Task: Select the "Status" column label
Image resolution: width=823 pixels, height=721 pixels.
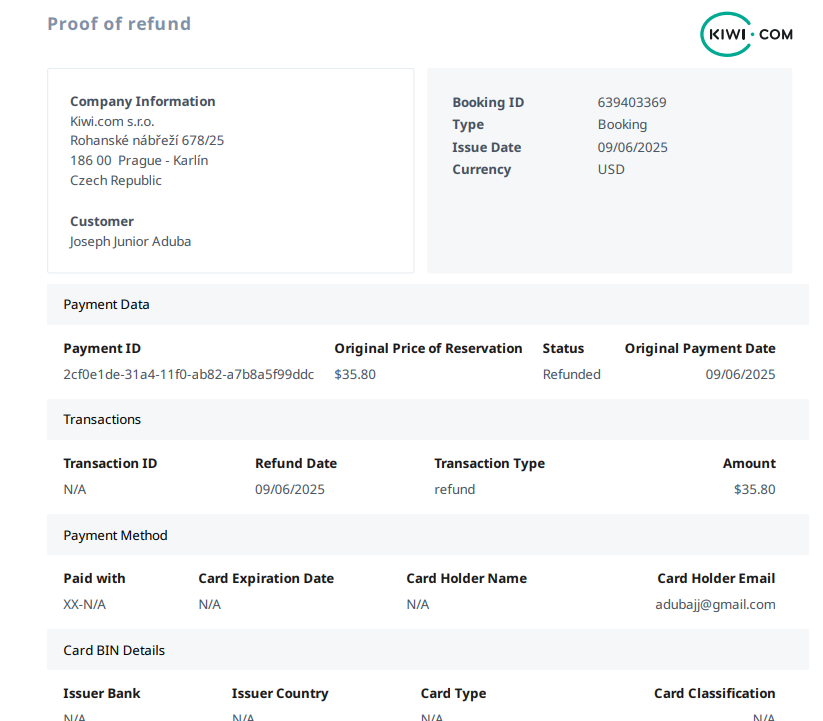Action: [x=563, y=348]
